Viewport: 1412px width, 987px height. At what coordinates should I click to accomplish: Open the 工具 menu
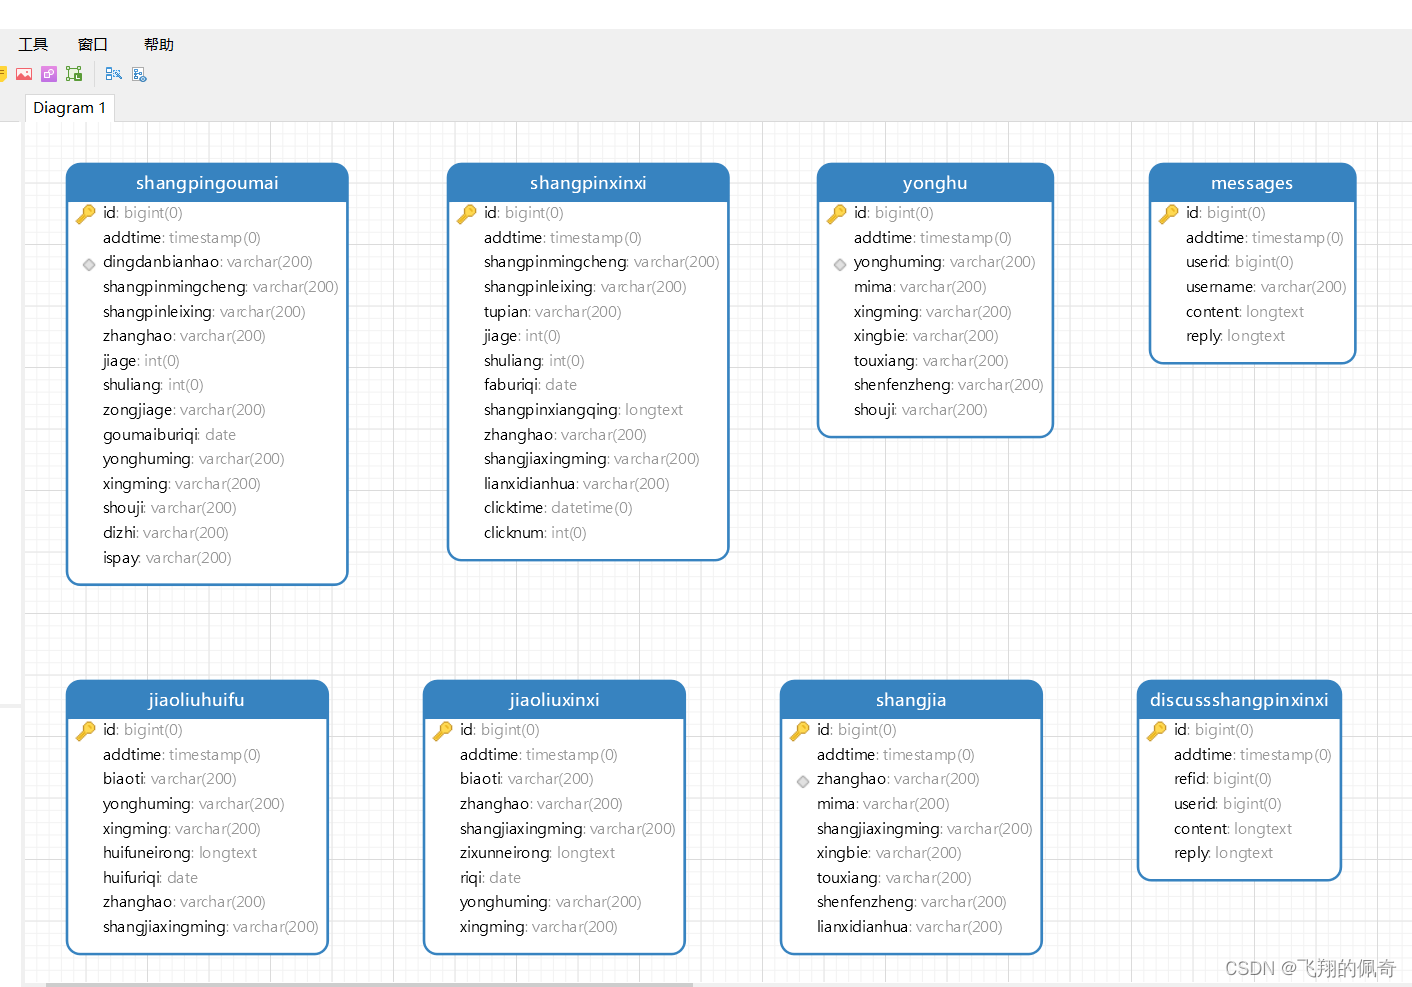pos(33,44)
